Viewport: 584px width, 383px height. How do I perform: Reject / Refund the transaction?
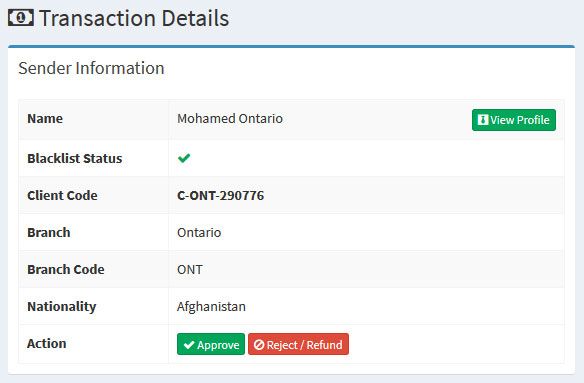[298, 344]
